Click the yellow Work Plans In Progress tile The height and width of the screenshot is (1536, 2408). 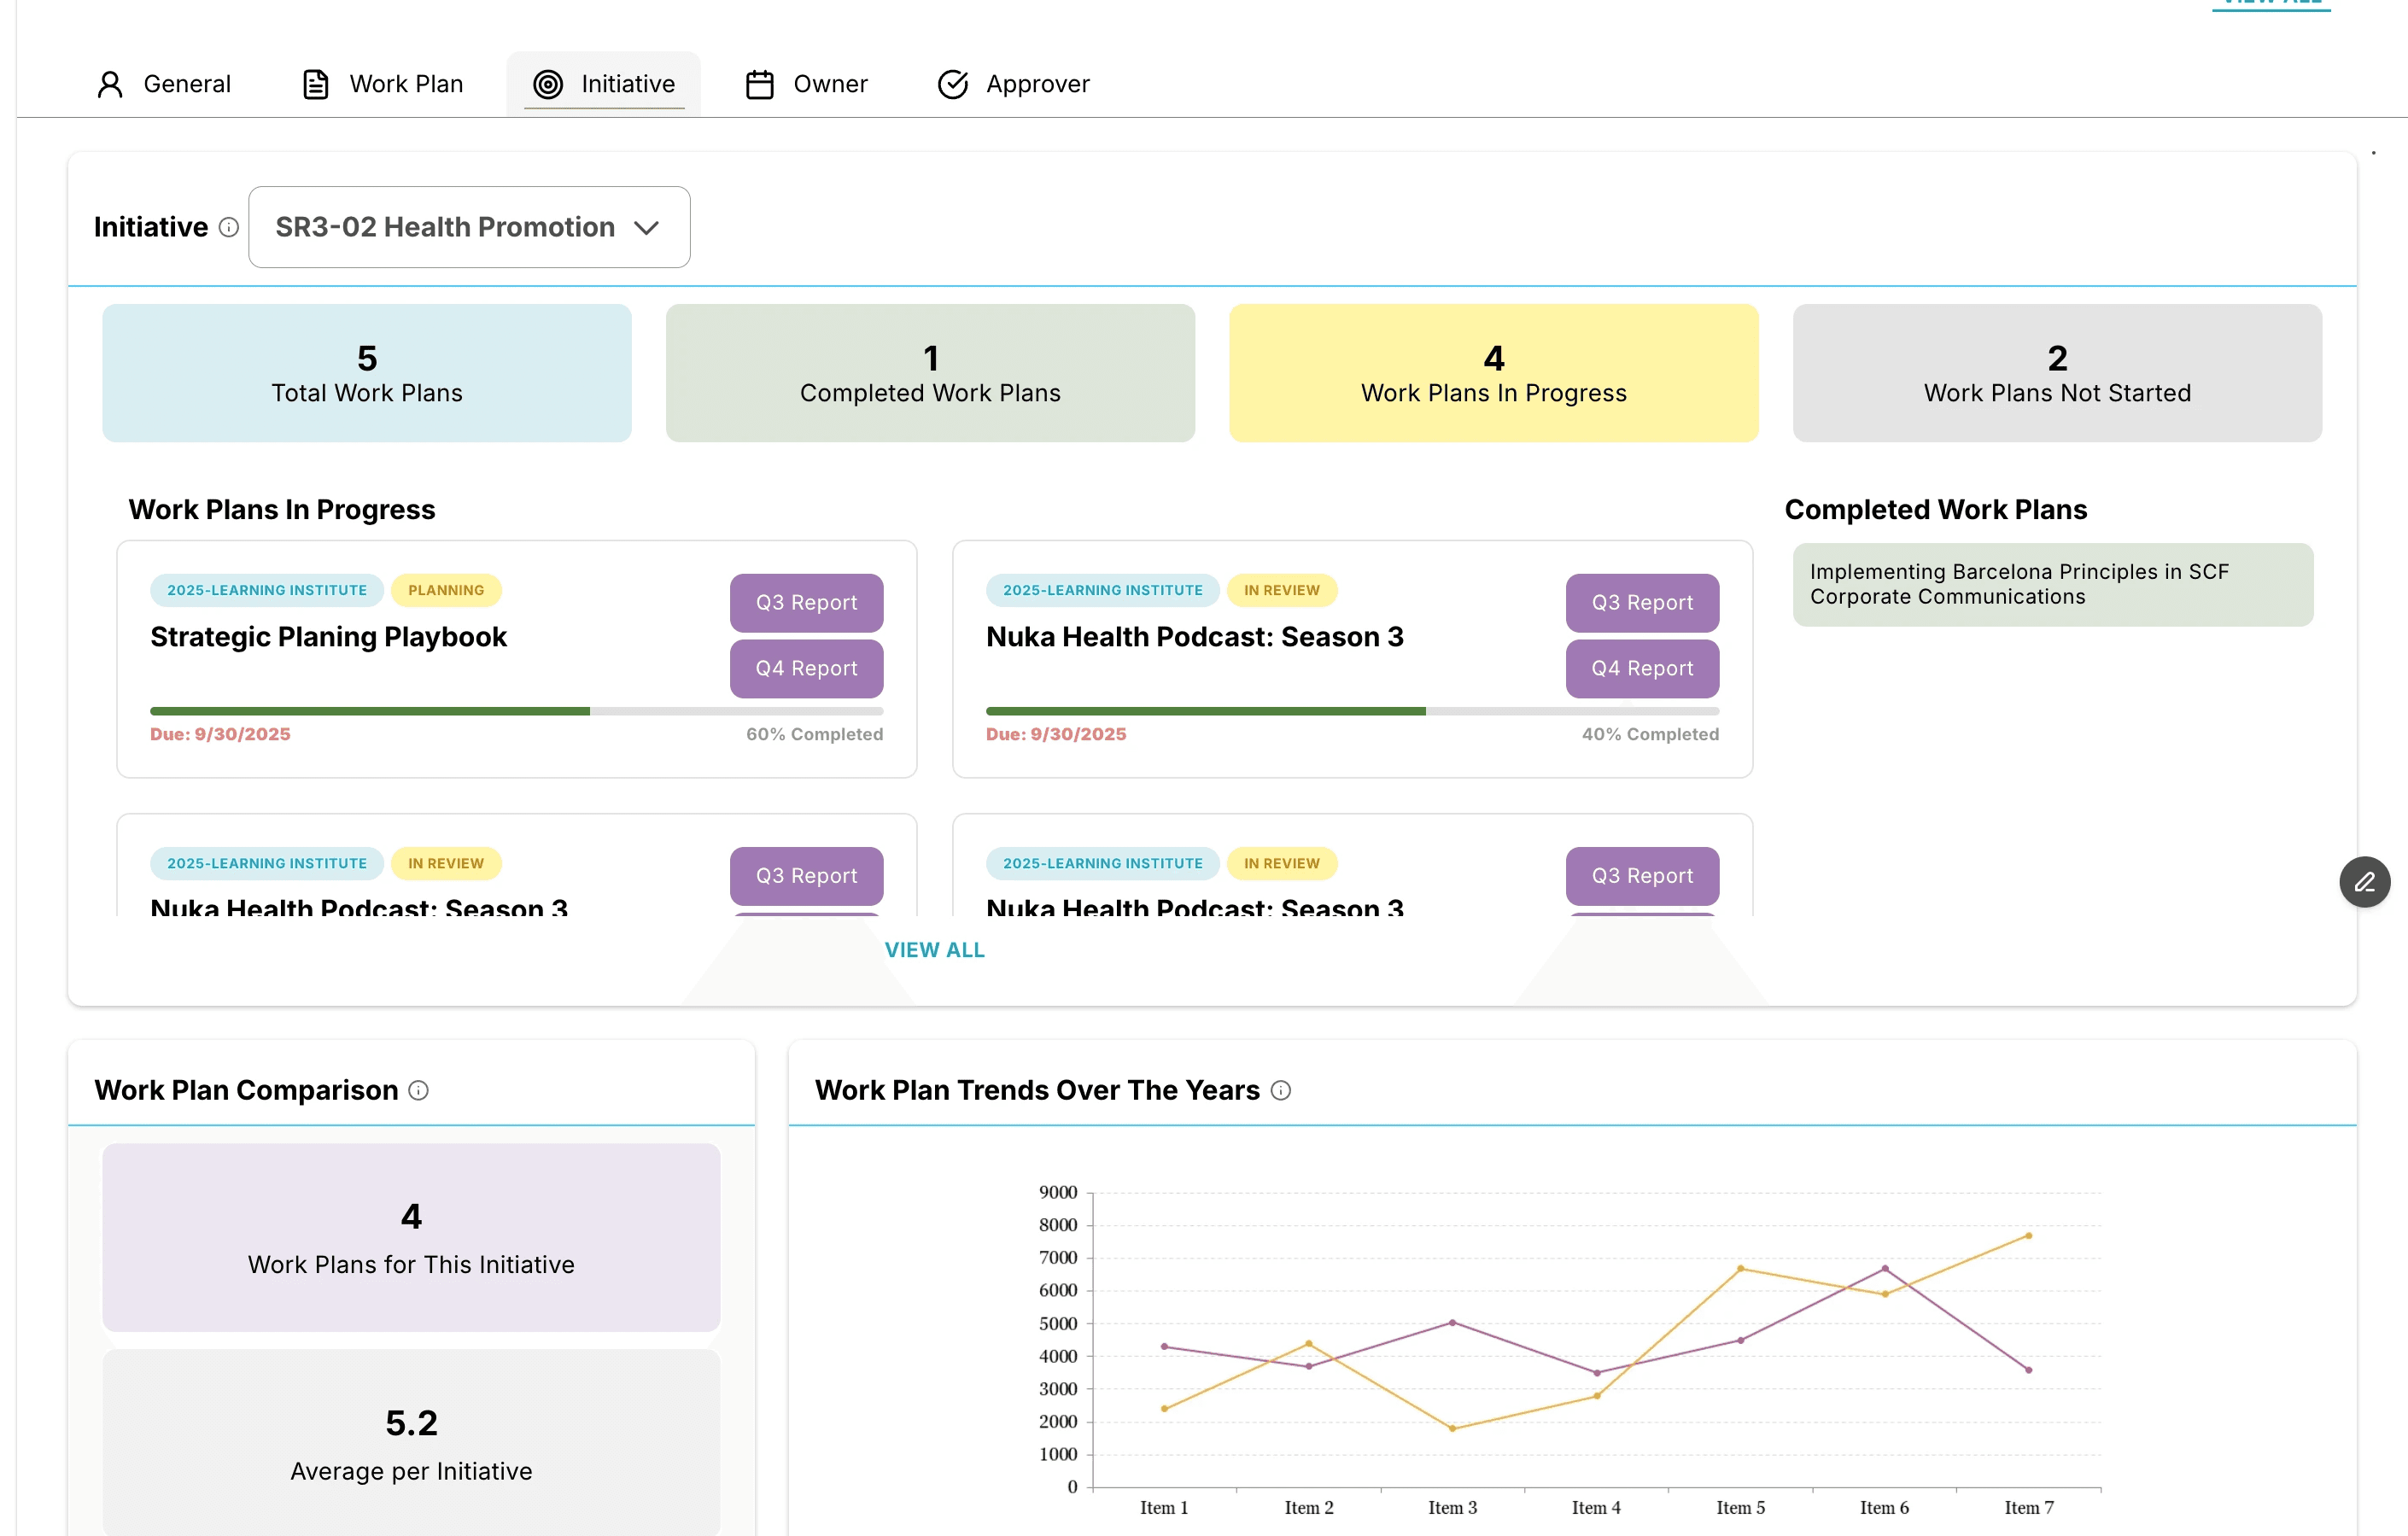(1493, 373)
